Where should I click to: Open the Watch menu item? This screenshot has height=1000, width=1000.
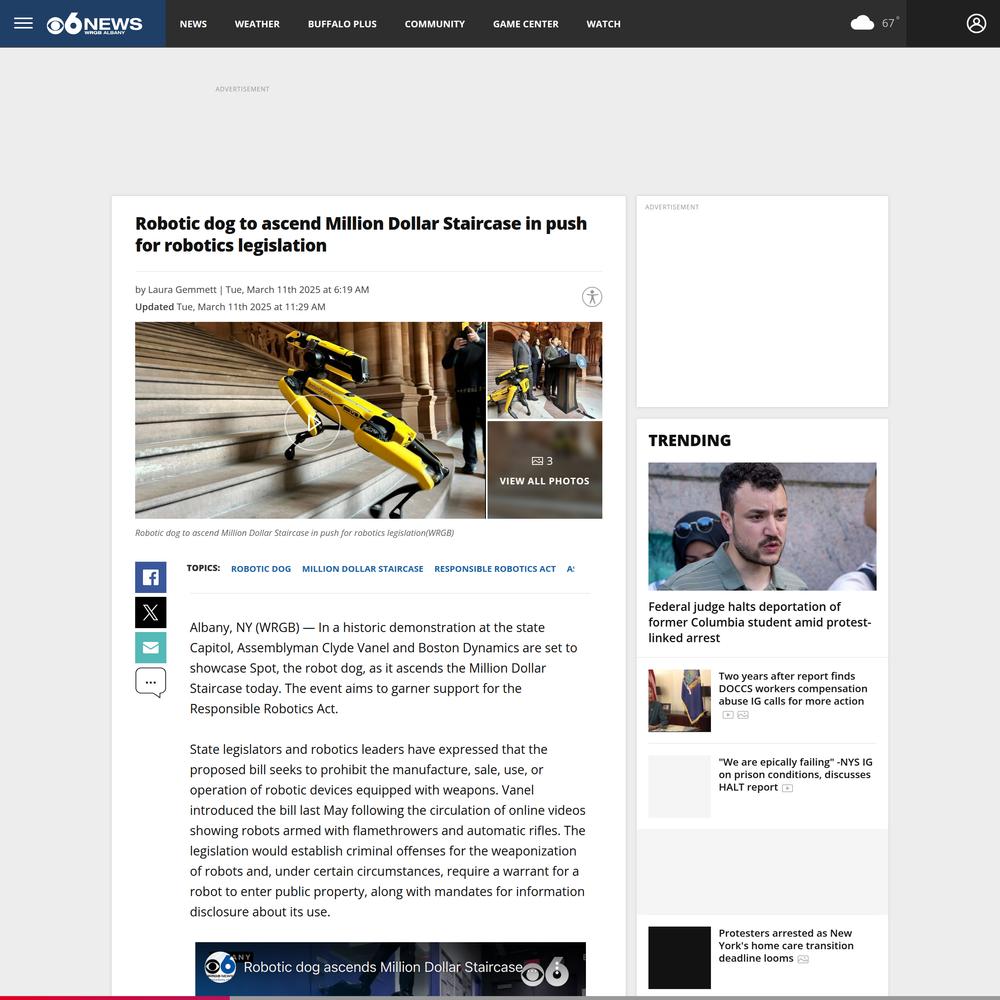pyautogui.click(x=603, y=24)
